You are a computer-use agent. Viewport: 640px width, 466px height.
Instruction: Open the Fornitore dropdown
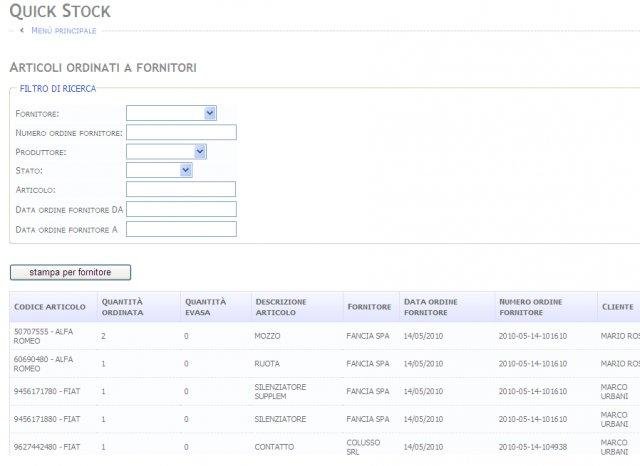tap(171, 113)
